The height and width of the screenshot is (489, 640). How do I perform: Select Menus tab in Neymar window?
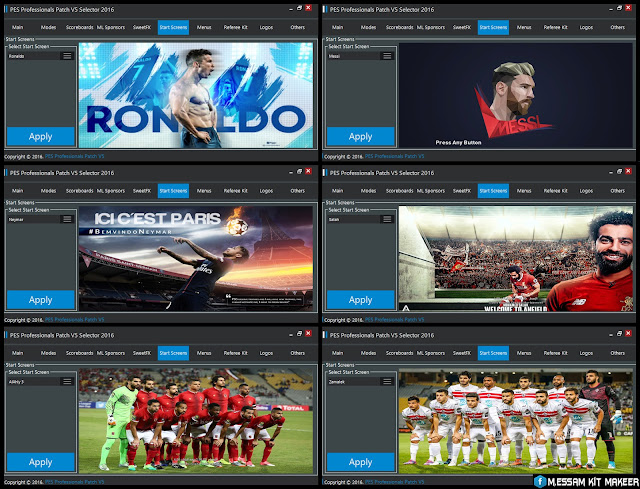click(x=204, y=191)
